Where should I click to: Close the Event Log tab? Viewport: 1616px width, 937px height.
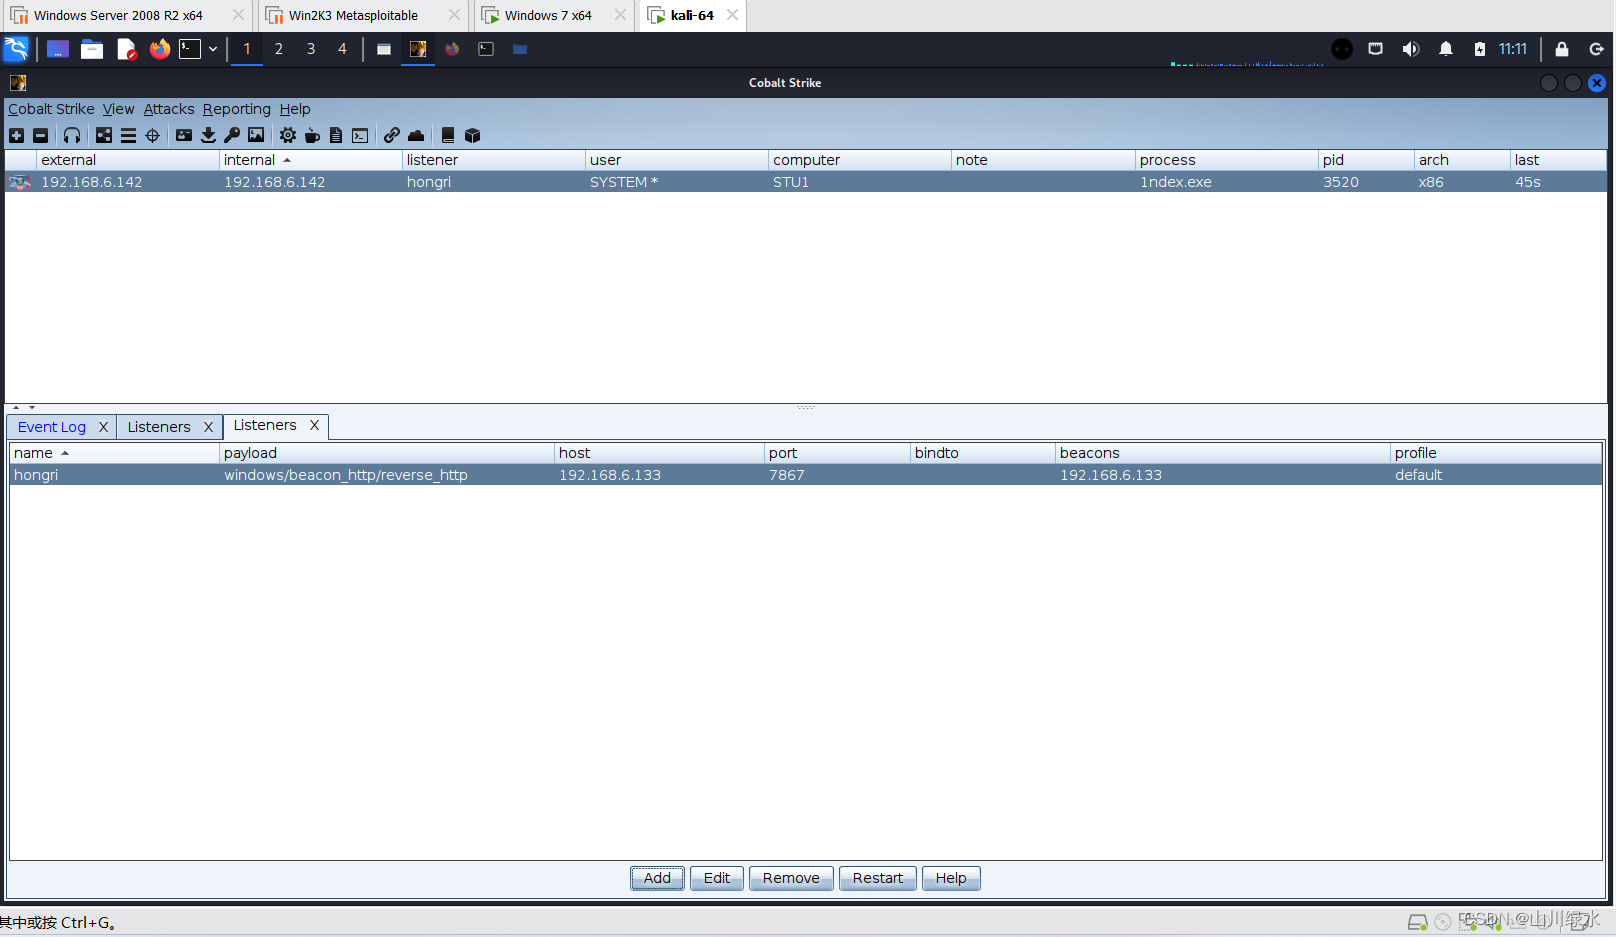(103, 427)
